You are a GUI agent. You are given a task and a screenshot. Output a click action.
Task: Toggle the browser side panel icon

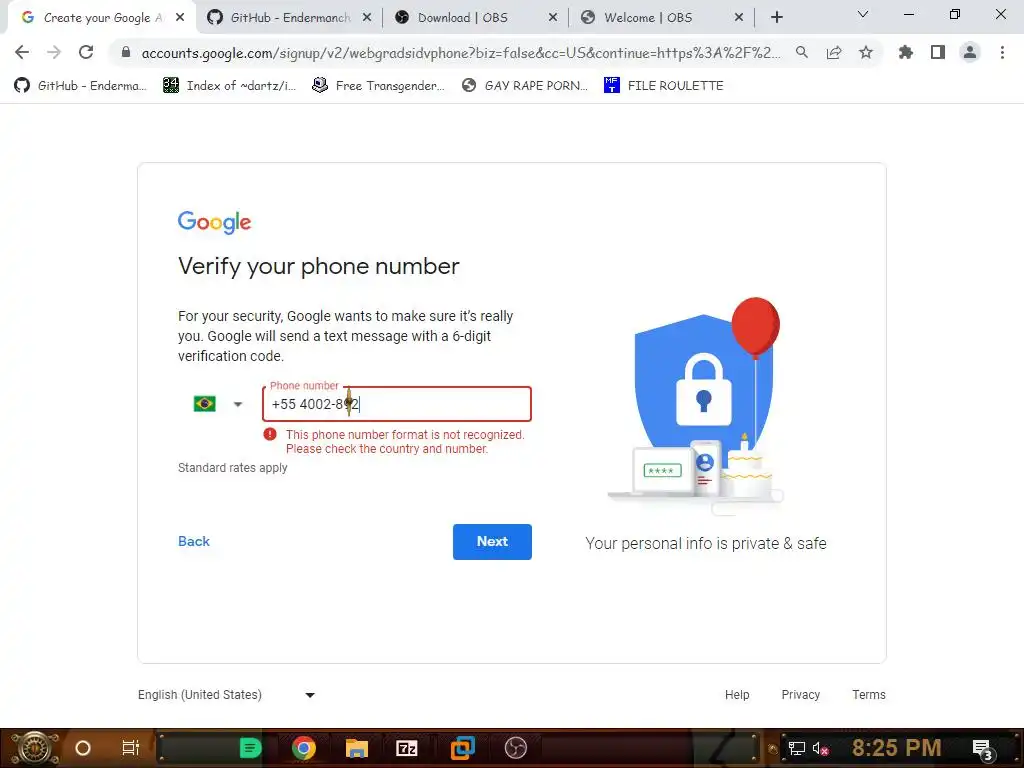coord(938,52)
